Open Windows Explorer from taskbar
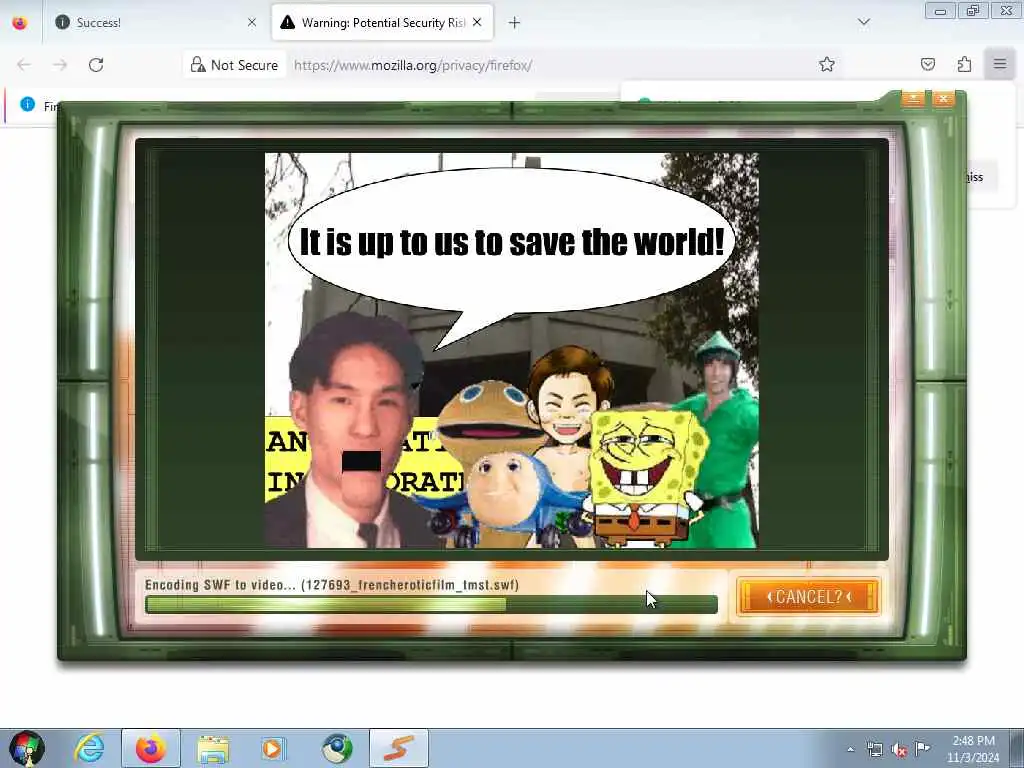1024x768 pixels. (213, 748)
